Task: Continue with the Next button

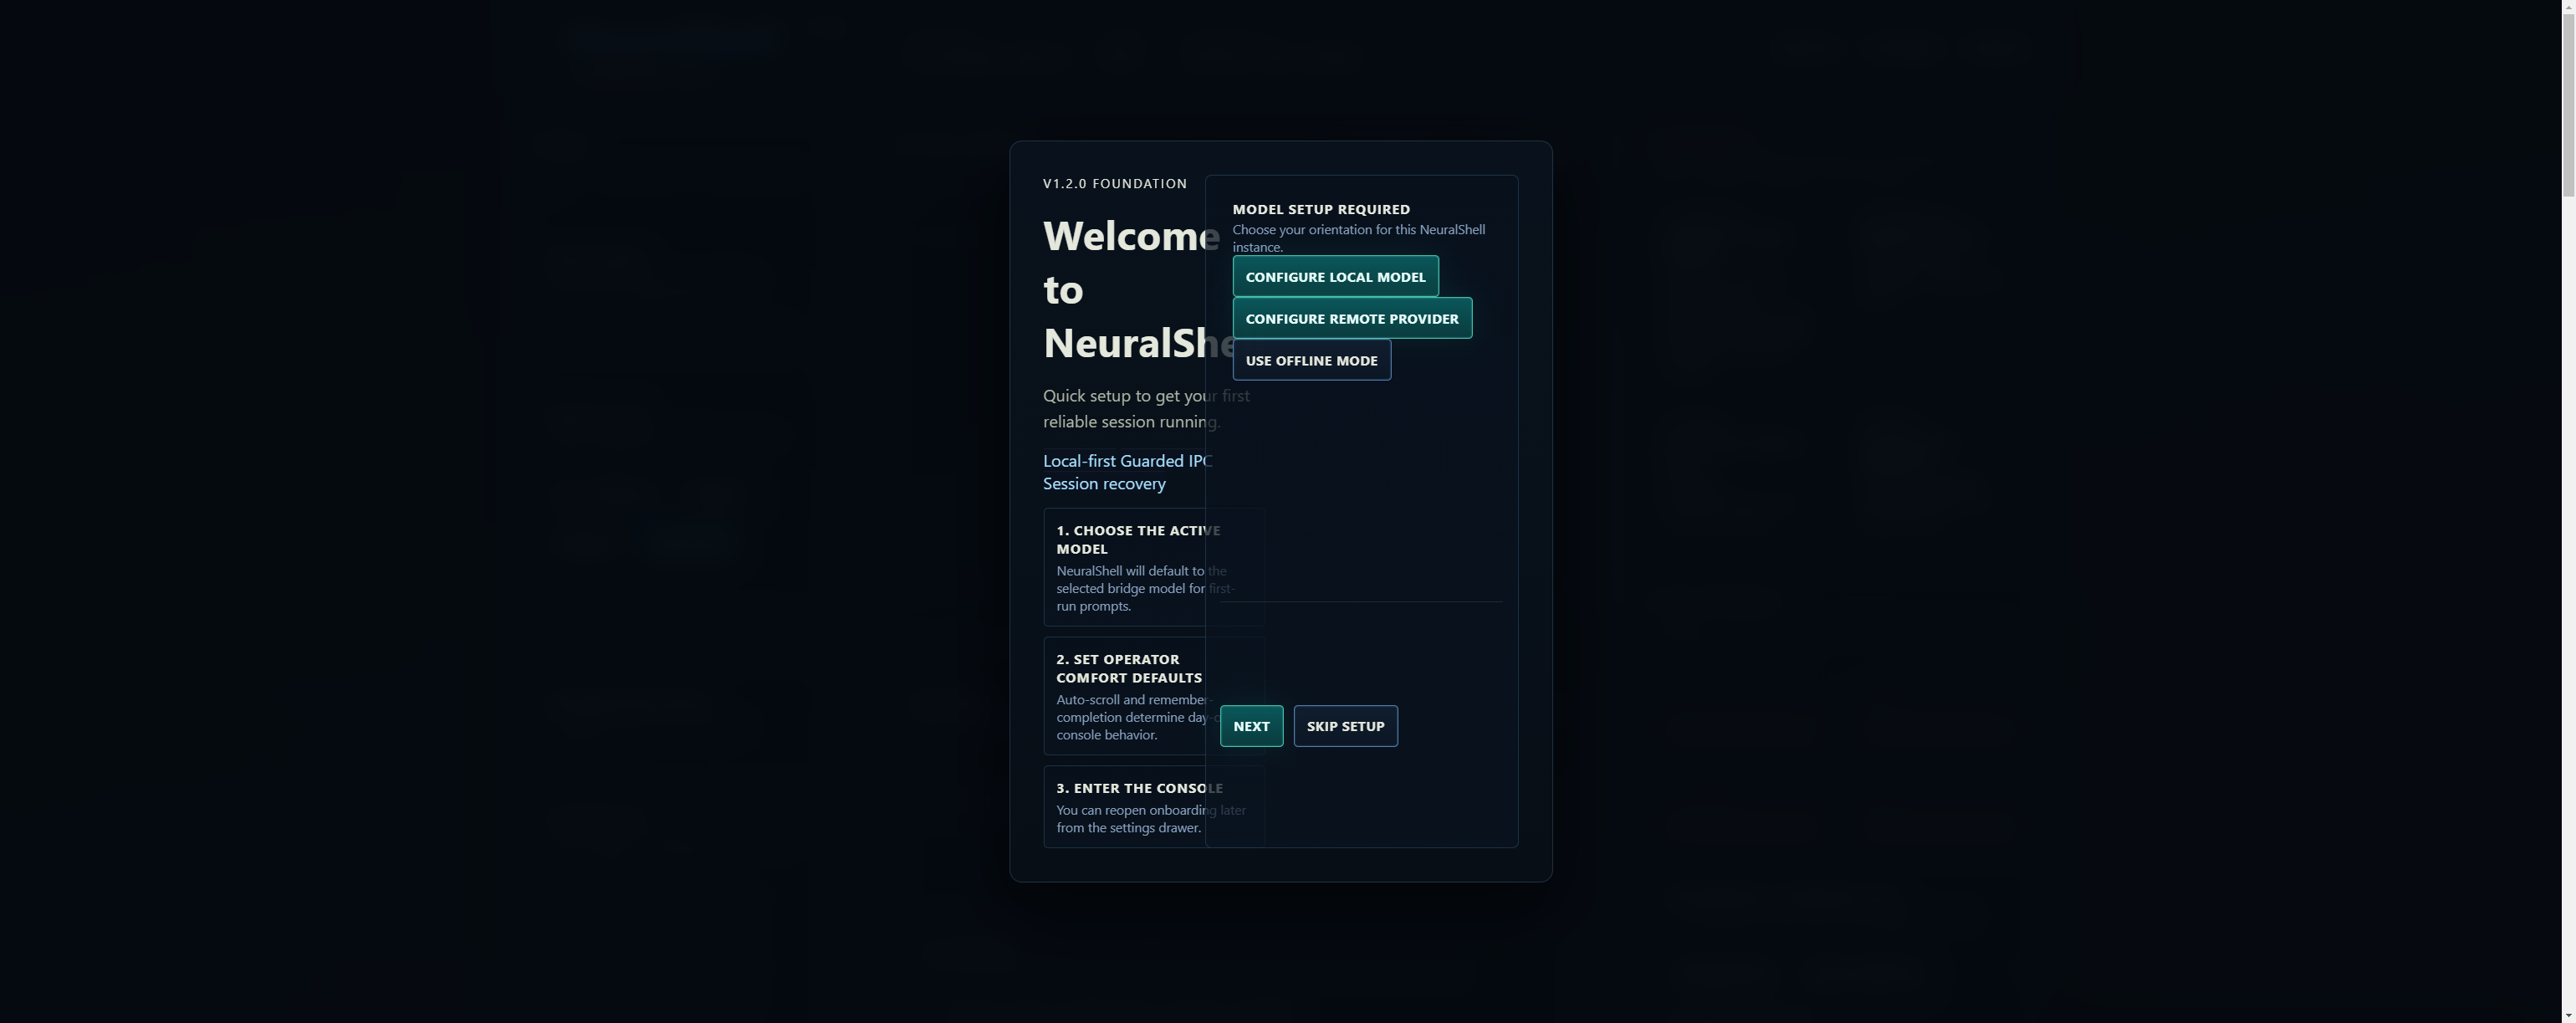Action: (x=1251, y=726)
